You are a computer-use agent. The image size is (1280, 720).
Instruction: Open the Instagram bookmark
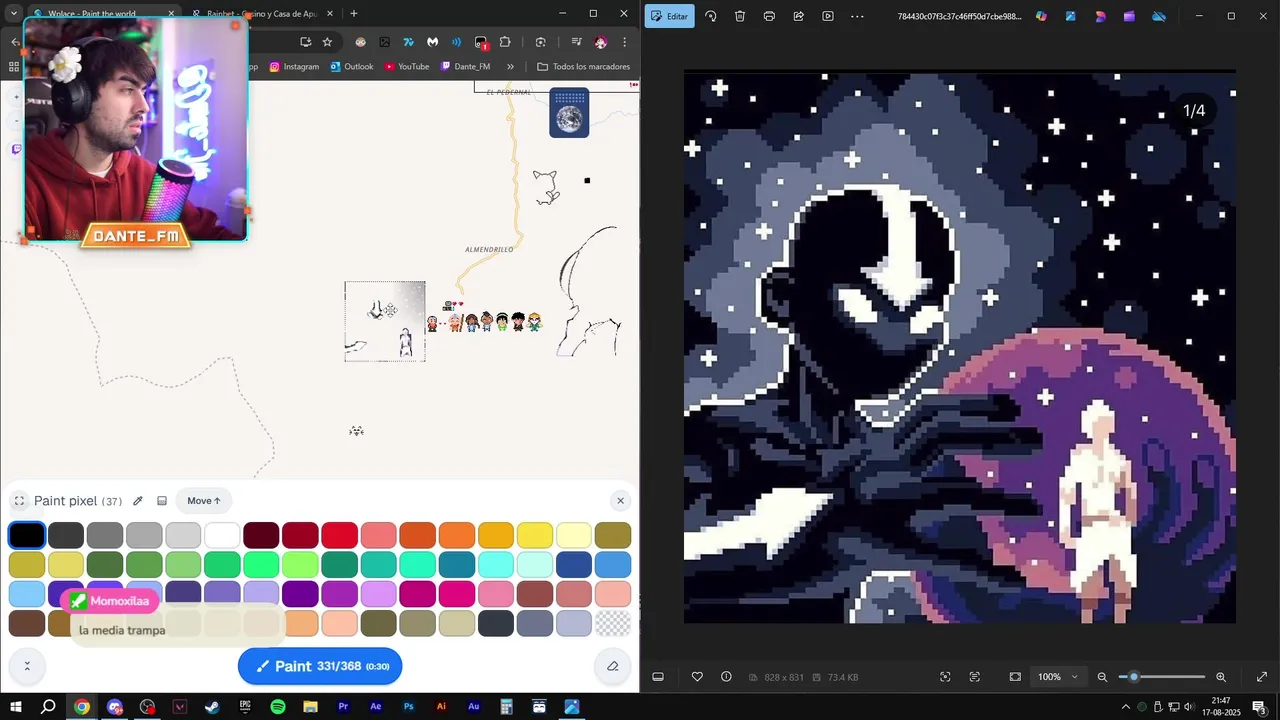(x=294, y=67)
